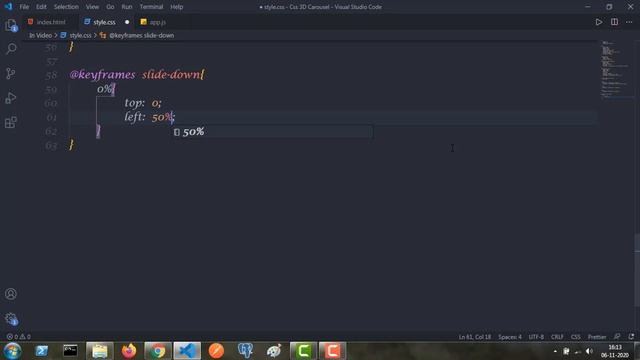Click the system tray volume icon
Screen dimensions: 640x360
(x=589, y=351)
